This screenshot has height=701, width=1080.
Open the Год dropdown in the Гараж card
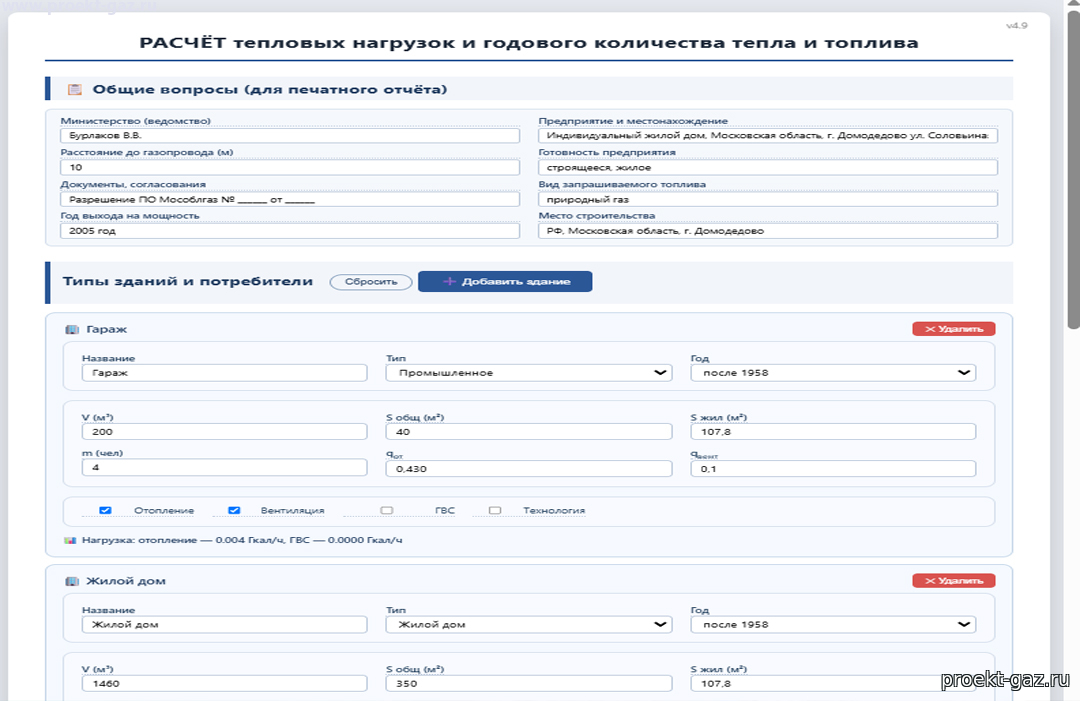tap(833, 373)
